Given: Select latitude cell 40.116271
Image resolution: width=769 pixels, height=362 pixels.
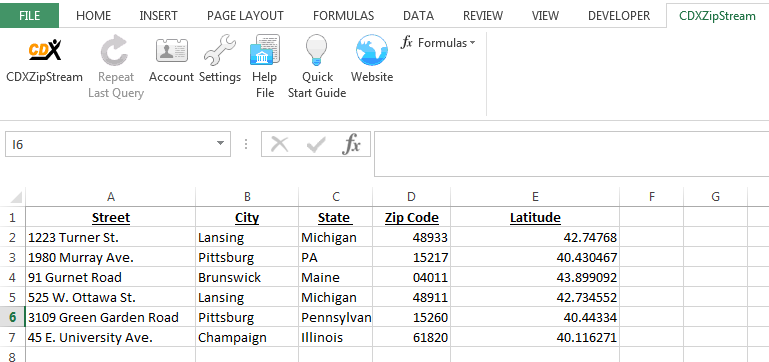Looking at the screenshot, I should tap(535, 337).
